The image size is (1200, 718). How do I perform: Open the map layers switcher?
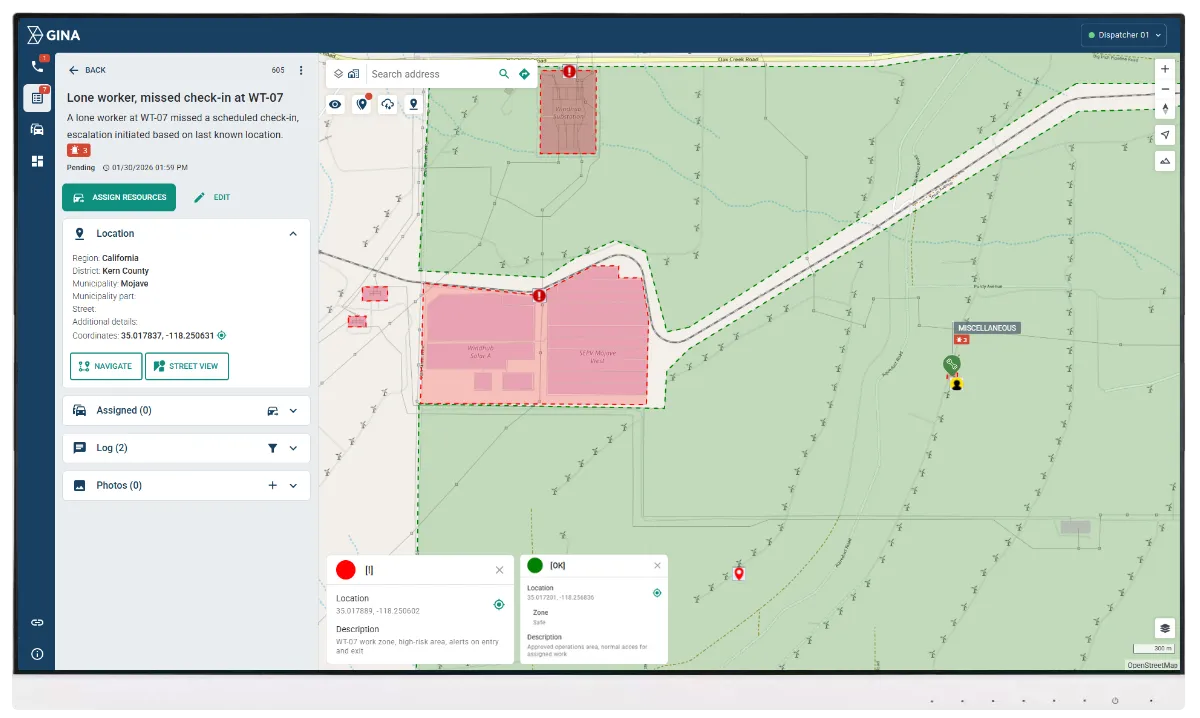tap(1163, 627)
